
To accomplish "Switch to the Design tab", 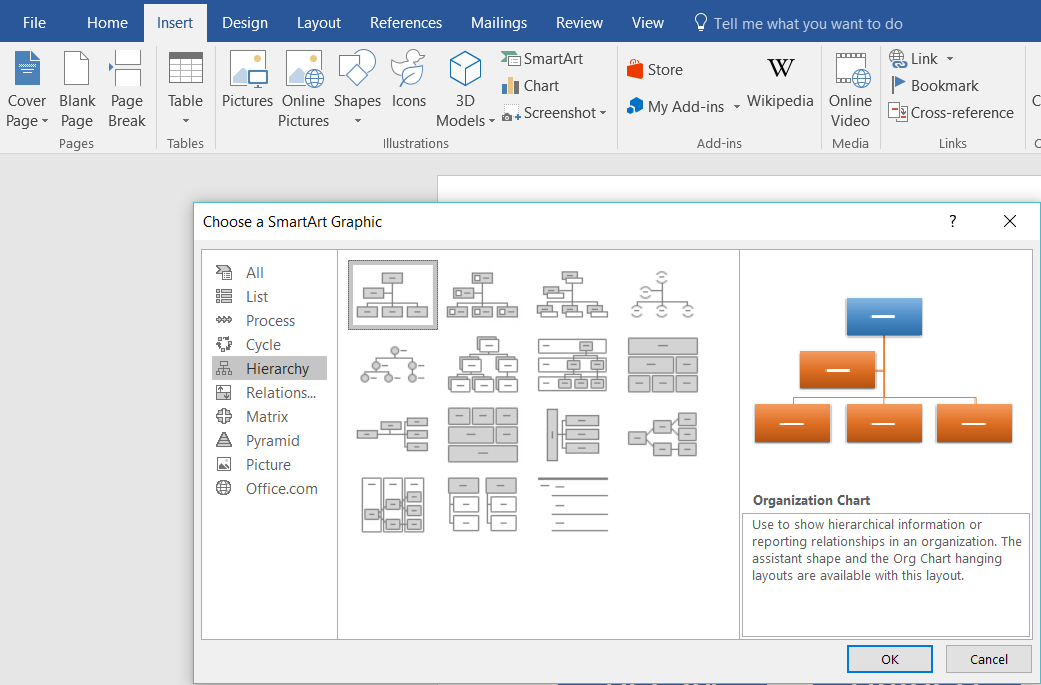I will point(244,22).
